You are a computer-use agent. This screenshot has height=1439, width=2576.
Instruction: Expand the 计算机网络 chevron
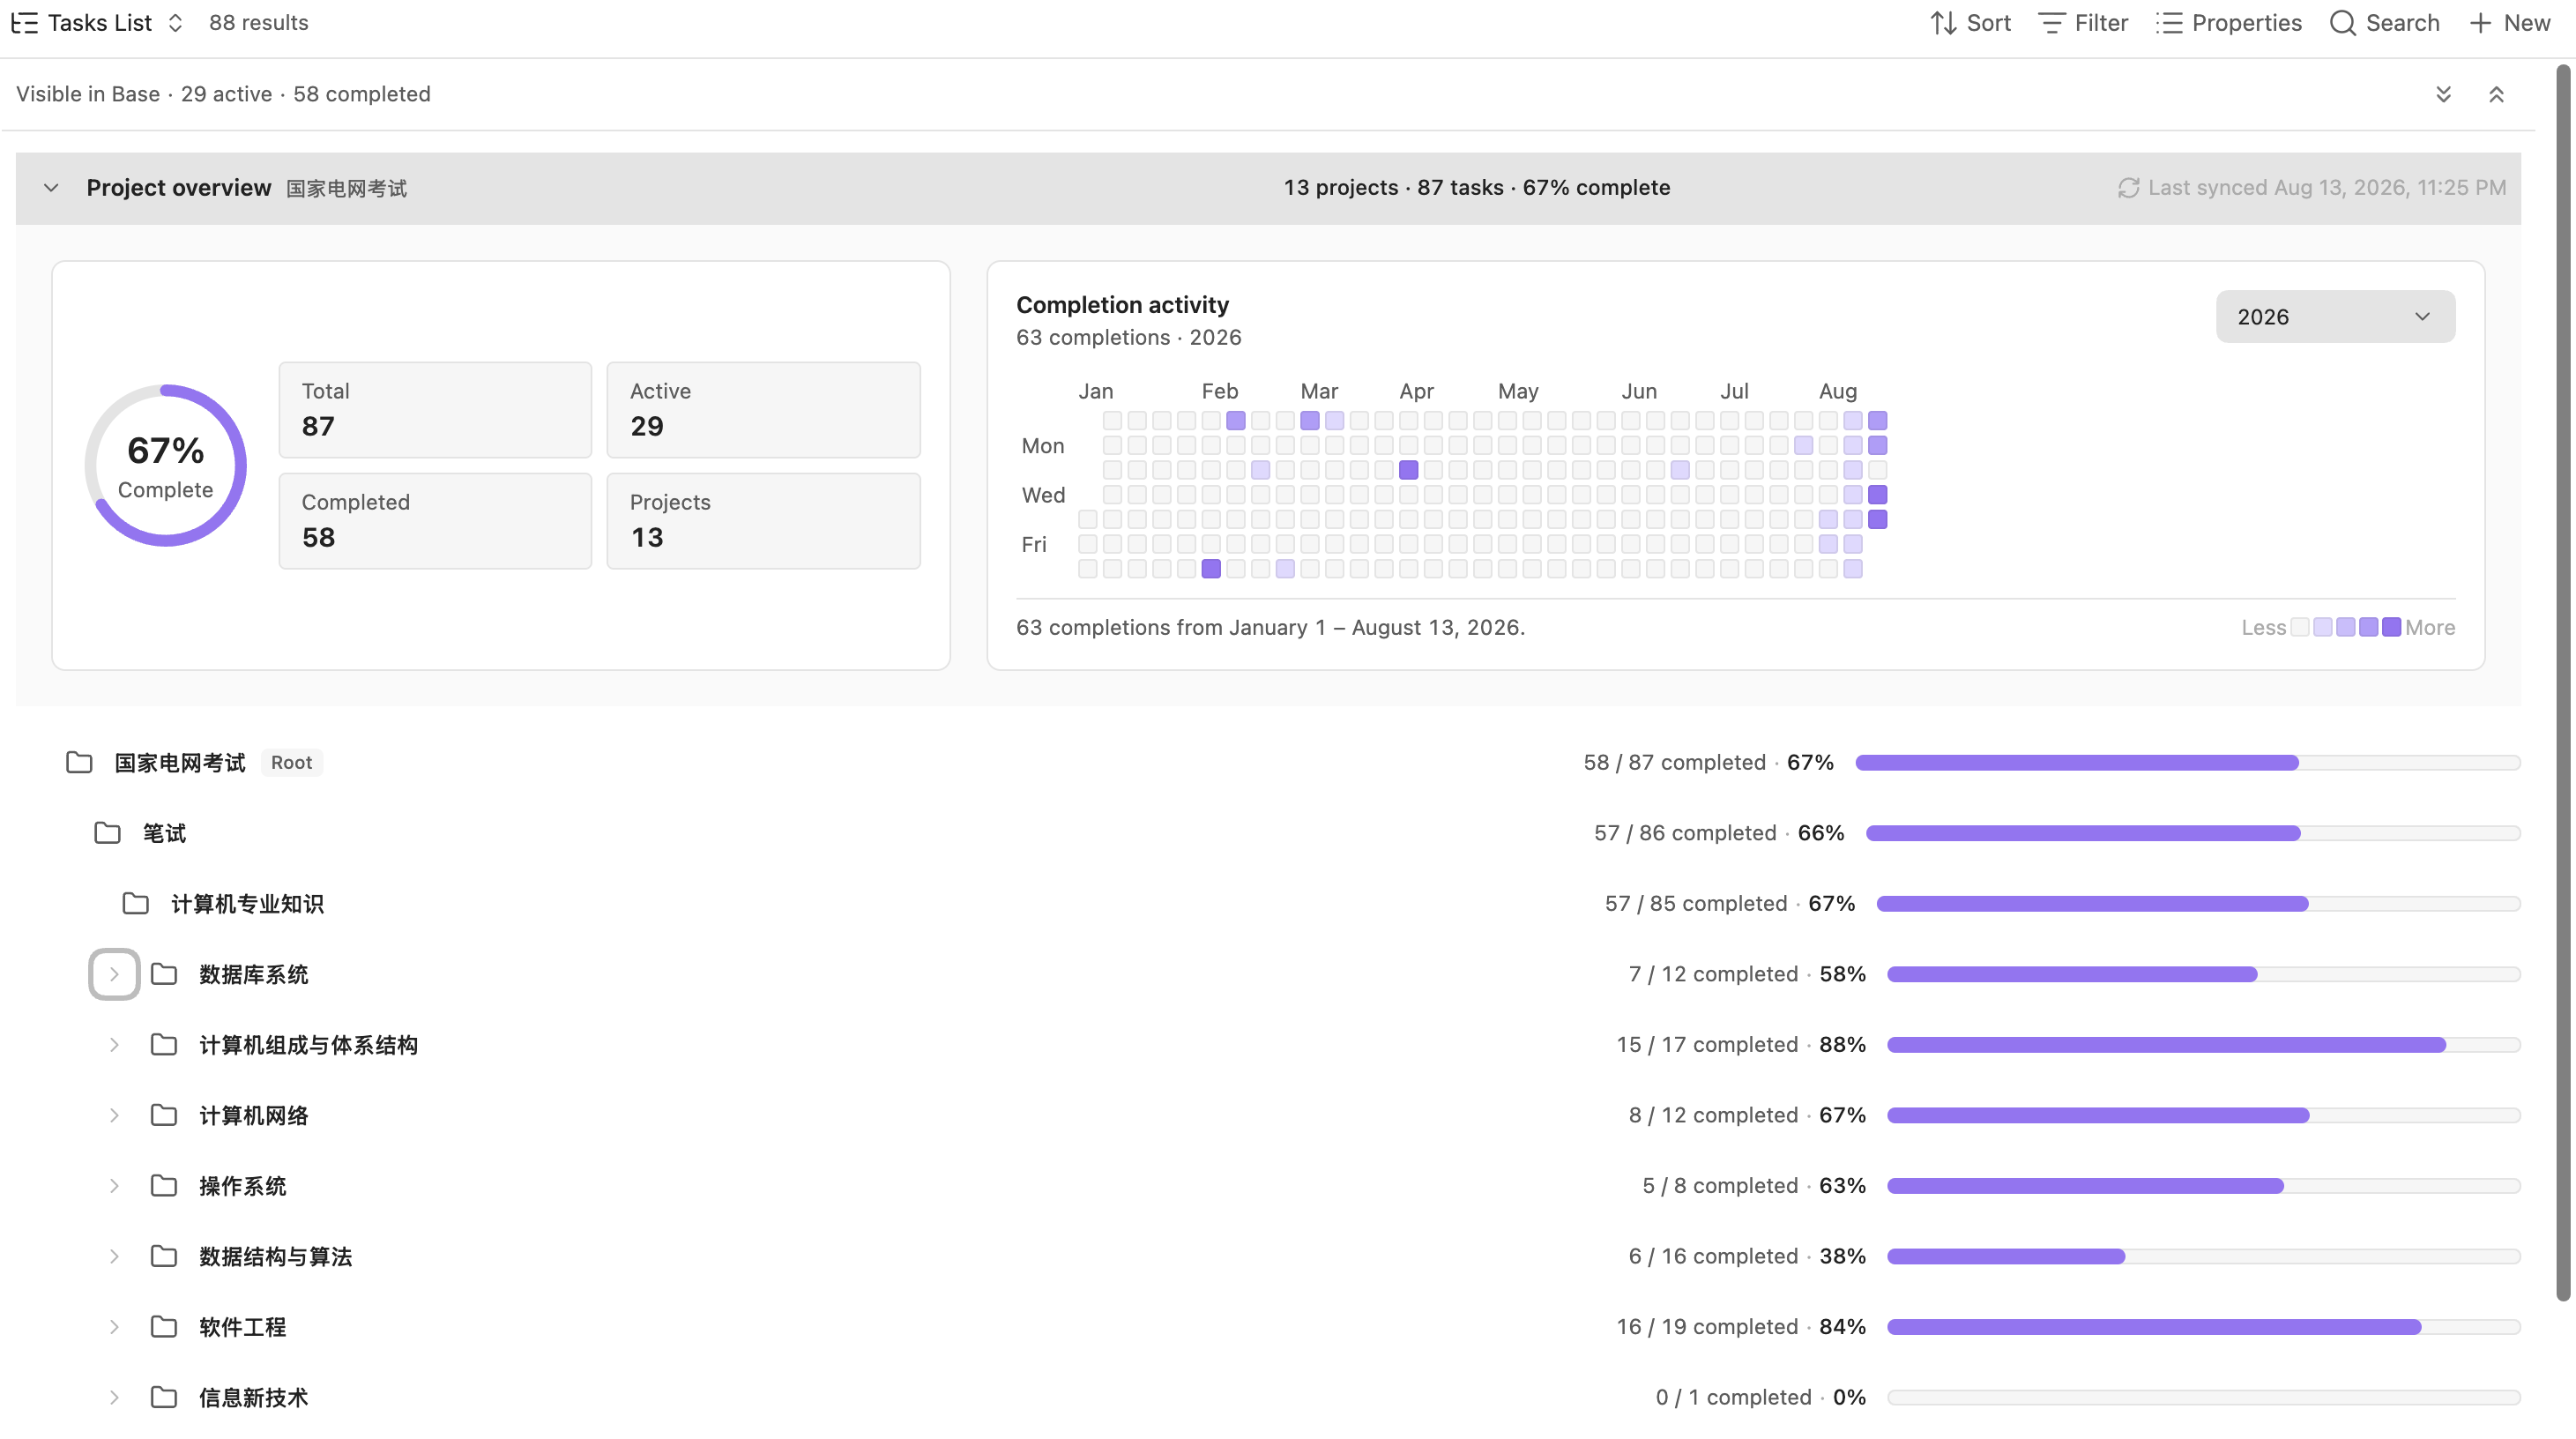[x=114, y=1115]
